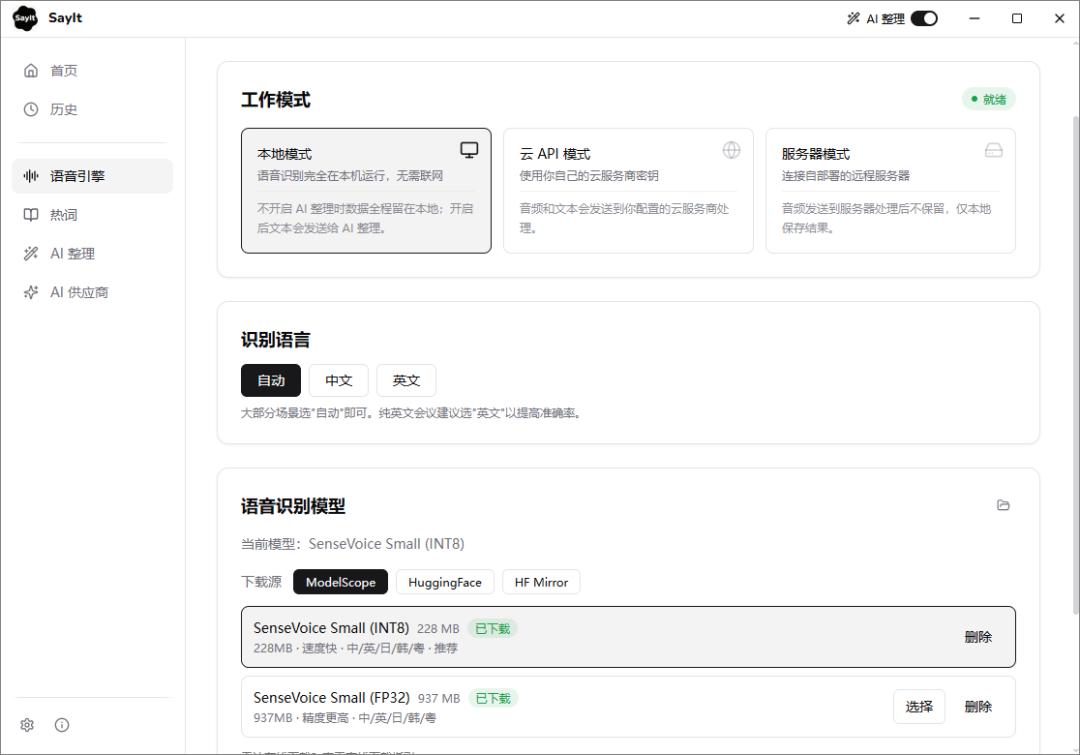
Task: Click the monitor icon in 本地模式 card
Action: pos(469,150)
